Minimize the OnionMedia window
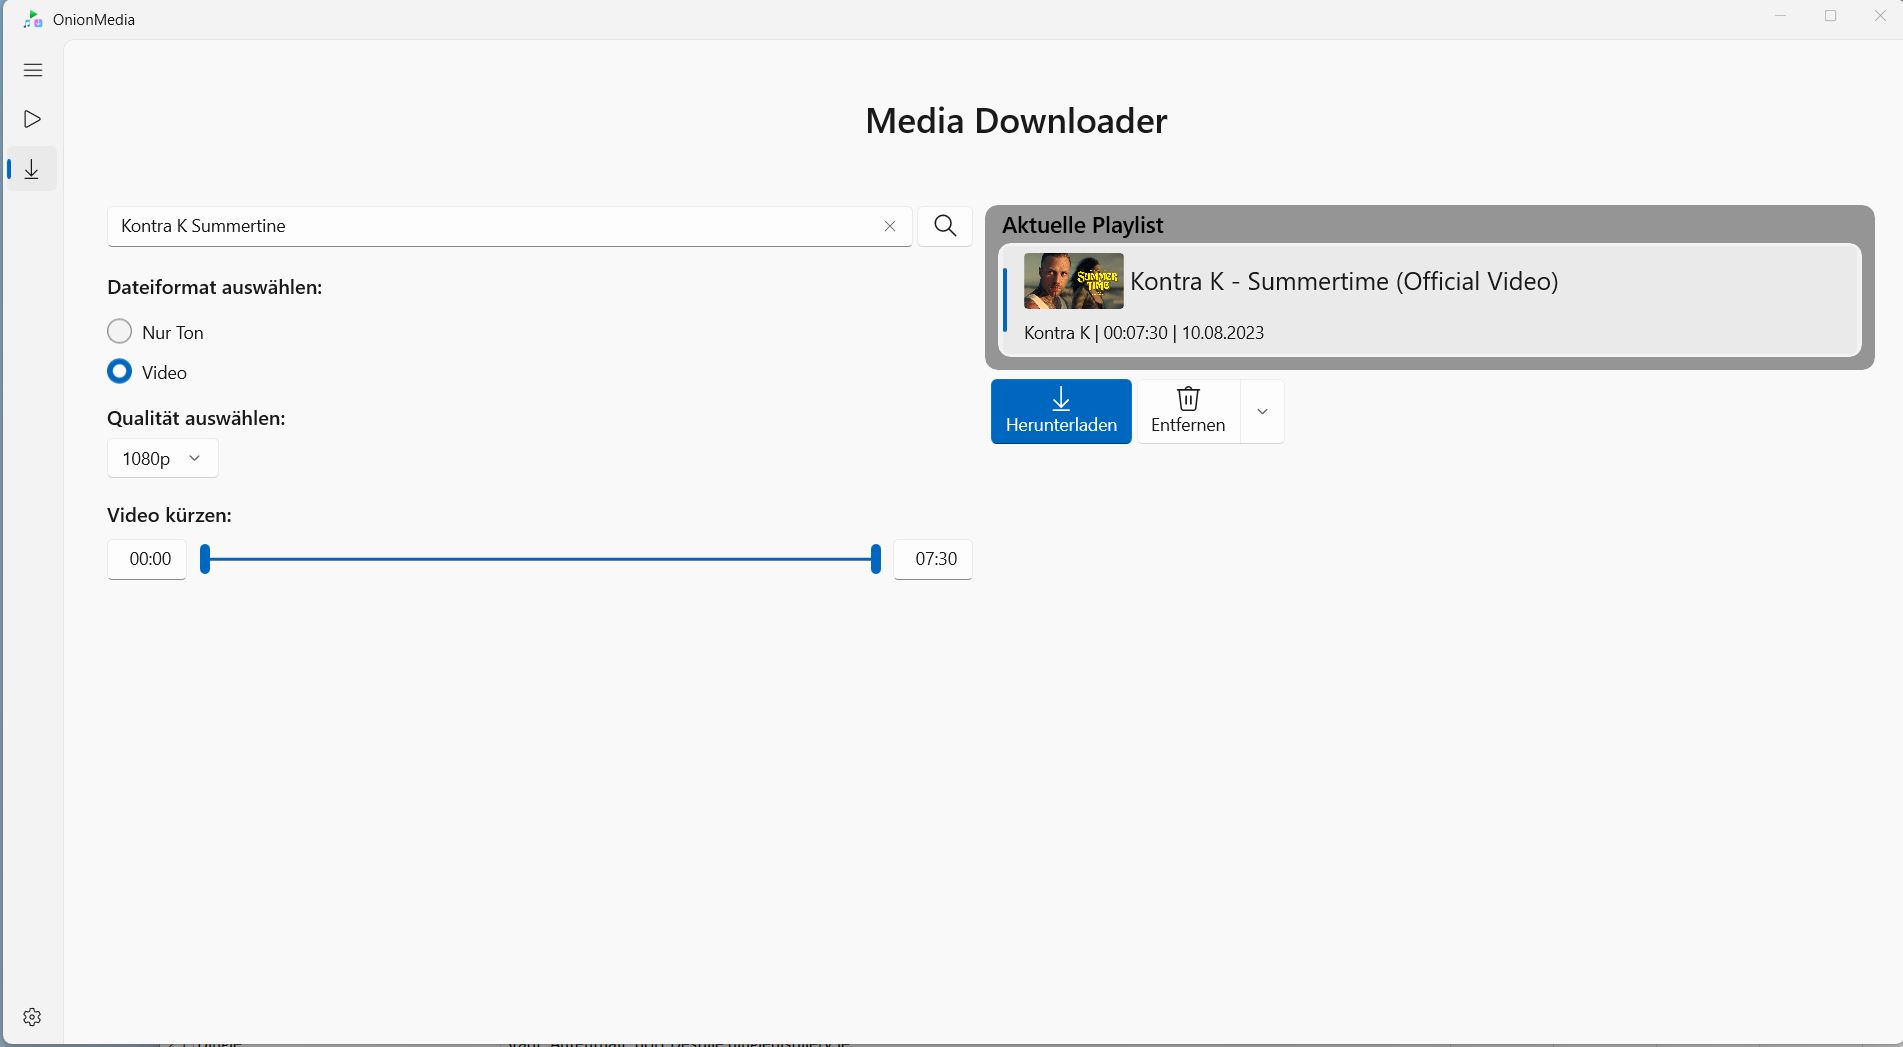Viewport: 1903px width, 1047px height. [x=1780, y=16]
